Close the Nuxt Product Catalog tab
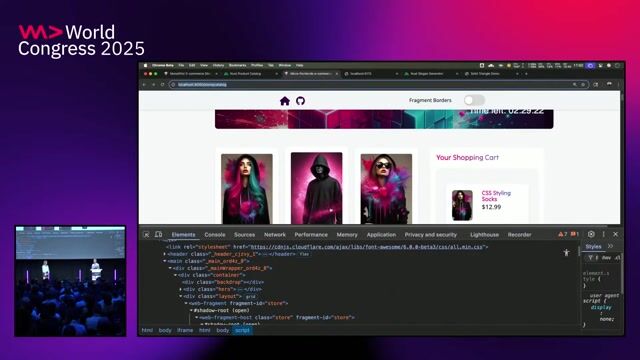This screenshot has width=640, height=360. 276,74
